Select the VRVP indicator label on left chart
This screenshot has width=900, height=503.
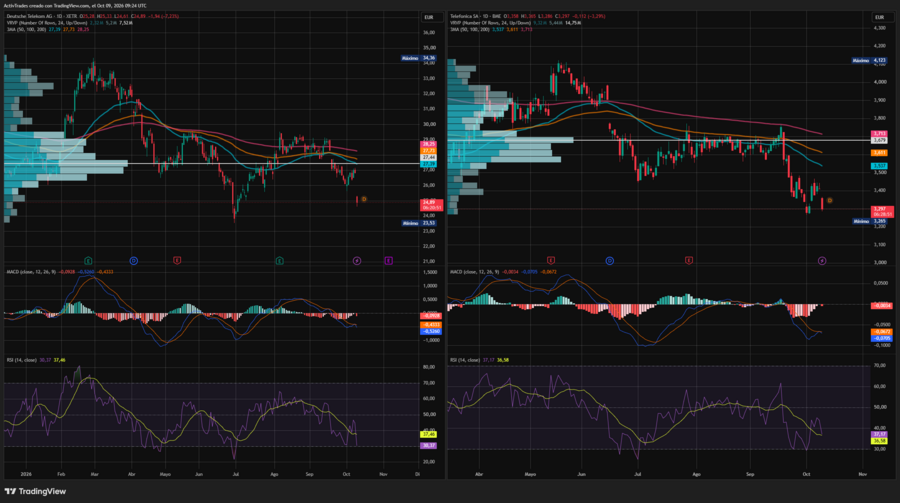coord(46,23)
